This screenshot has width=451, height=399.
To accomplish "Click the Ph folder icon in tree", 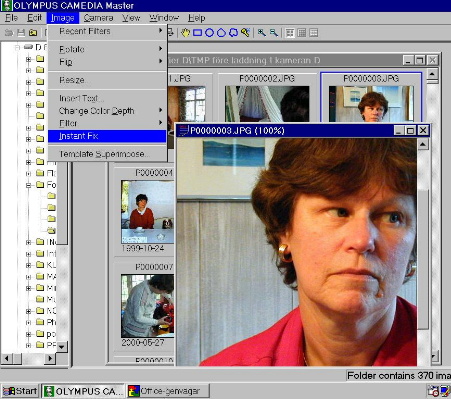I will (40, 322).
